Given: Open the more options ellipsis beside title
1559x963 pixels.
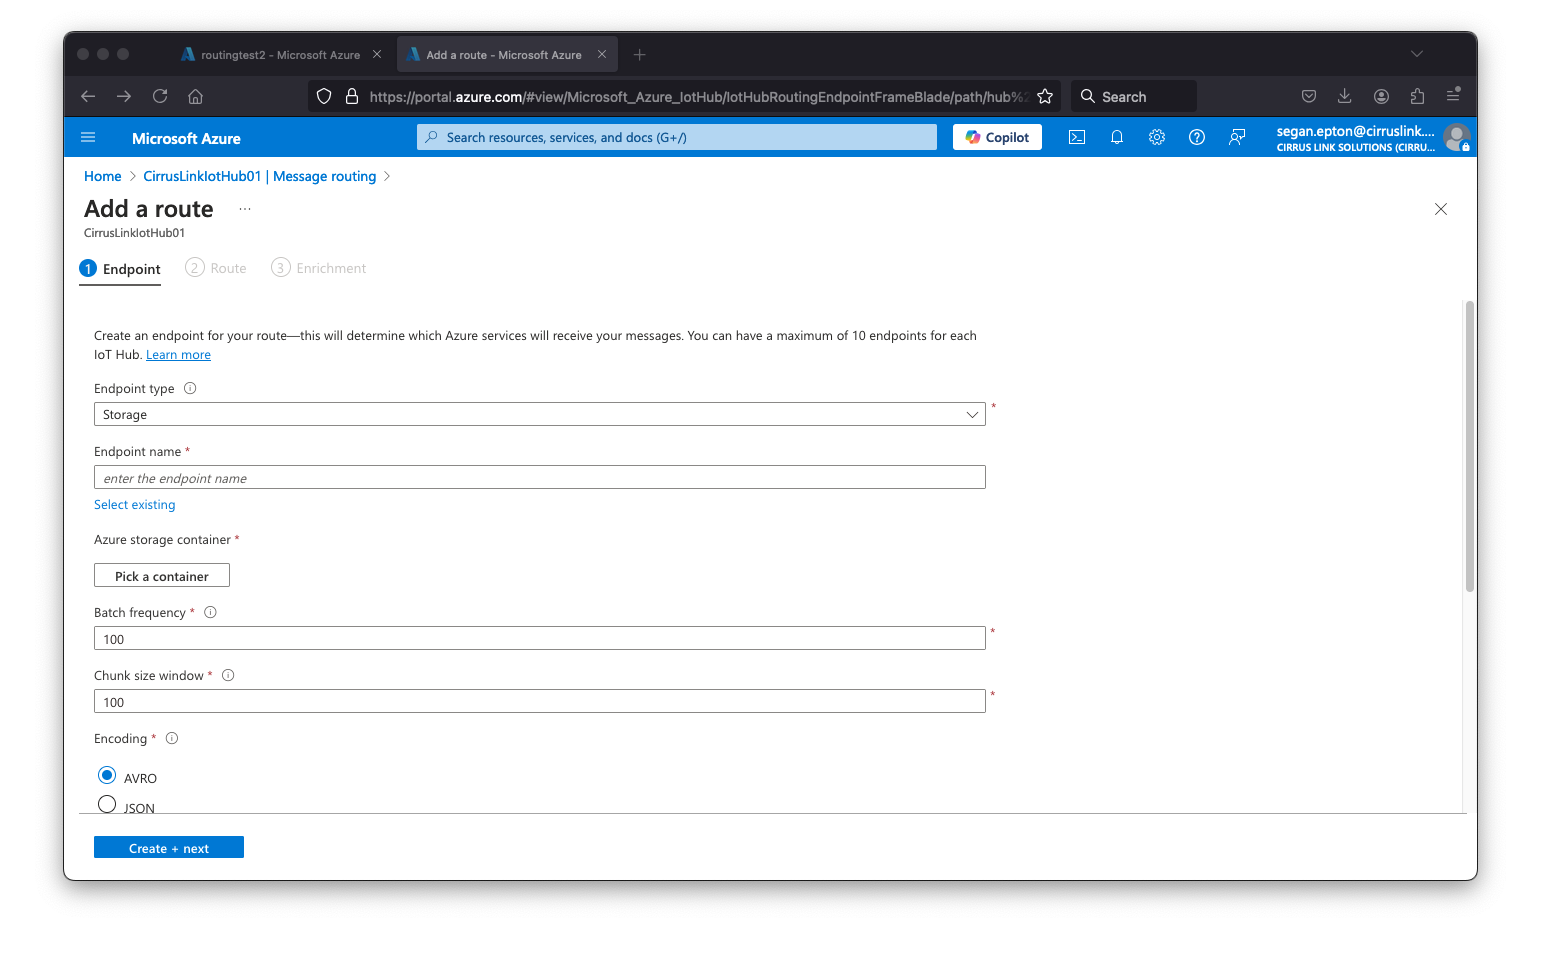Looking at the screenshot, I should (x=245, y=210).
